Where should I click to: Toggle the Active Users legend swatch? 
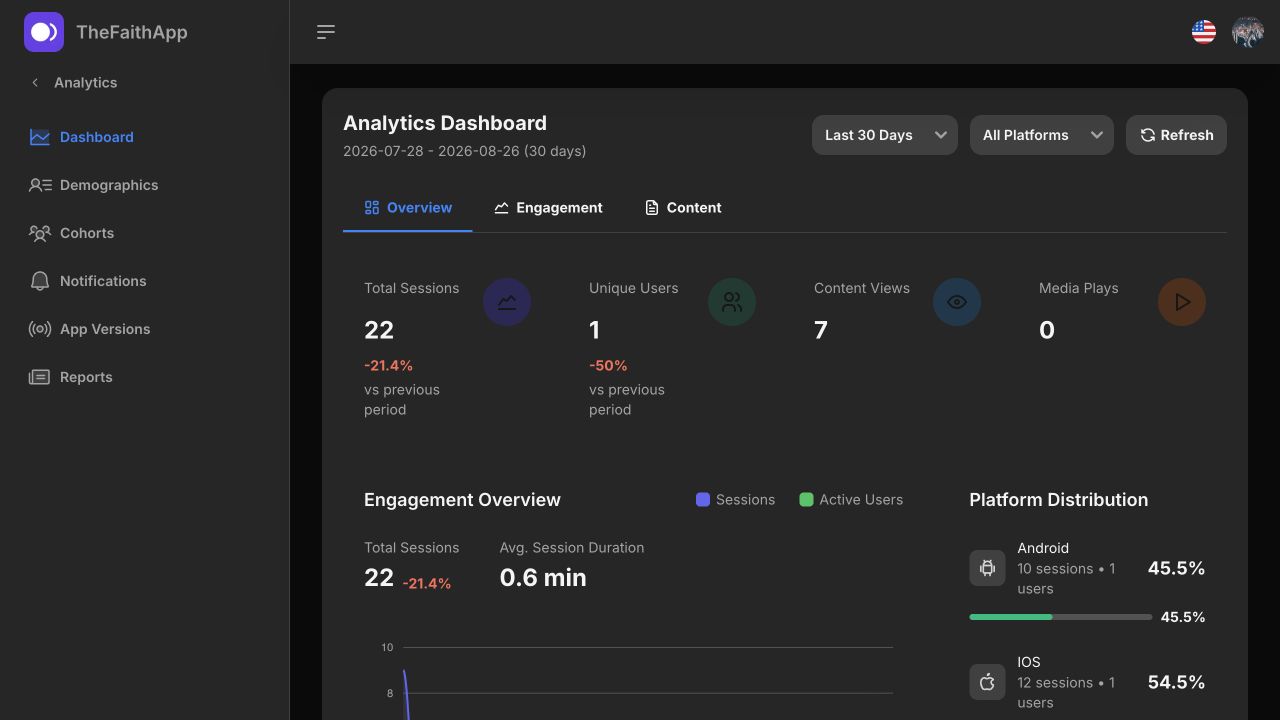[806, 500]
